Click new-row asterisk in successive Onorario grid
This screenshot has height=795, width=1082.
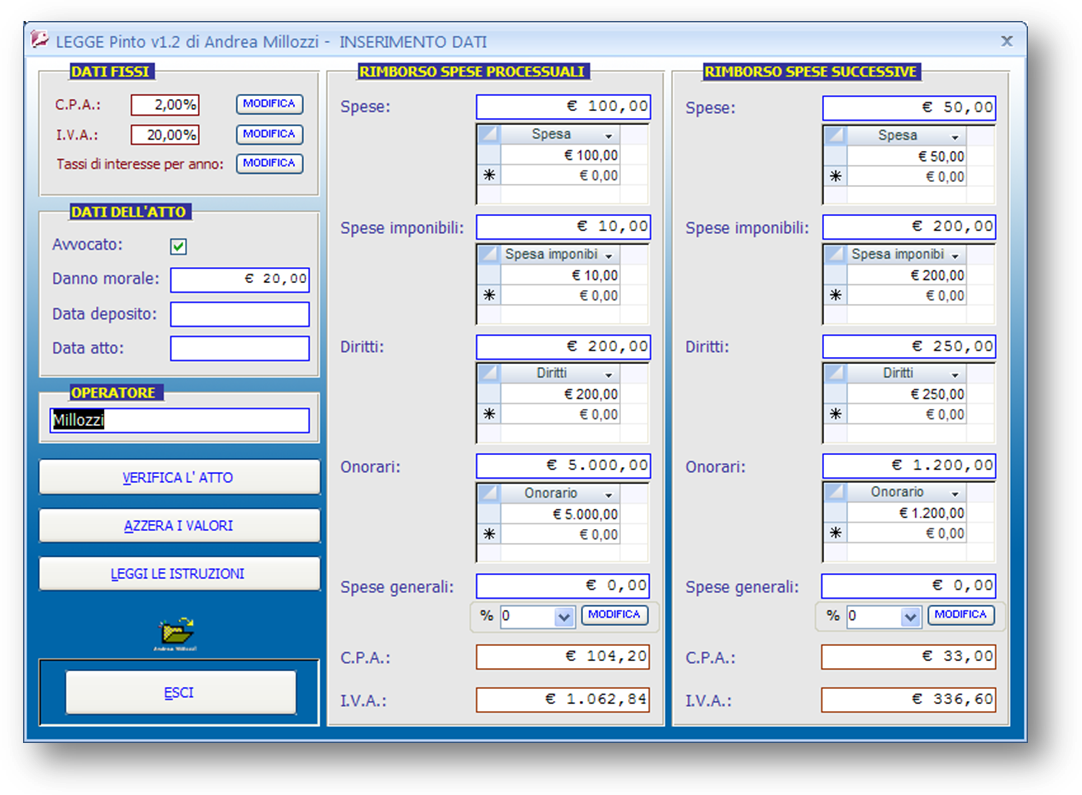[x=835, y=533]
